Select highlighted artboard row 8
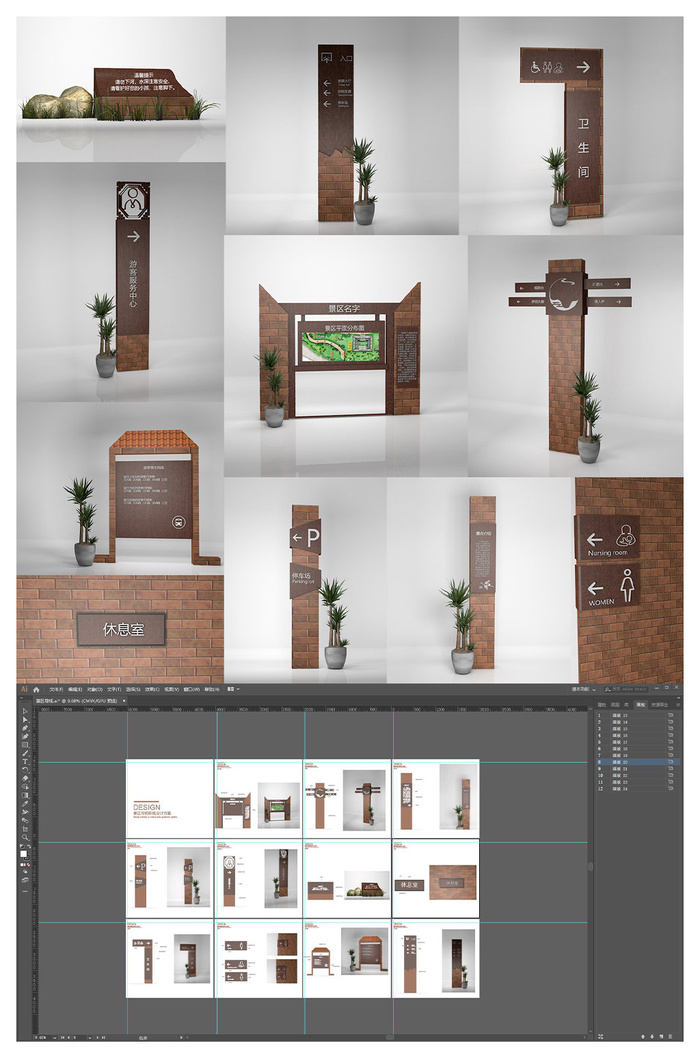The height and width of the screenshot is (1054, 700). (638, 762)
